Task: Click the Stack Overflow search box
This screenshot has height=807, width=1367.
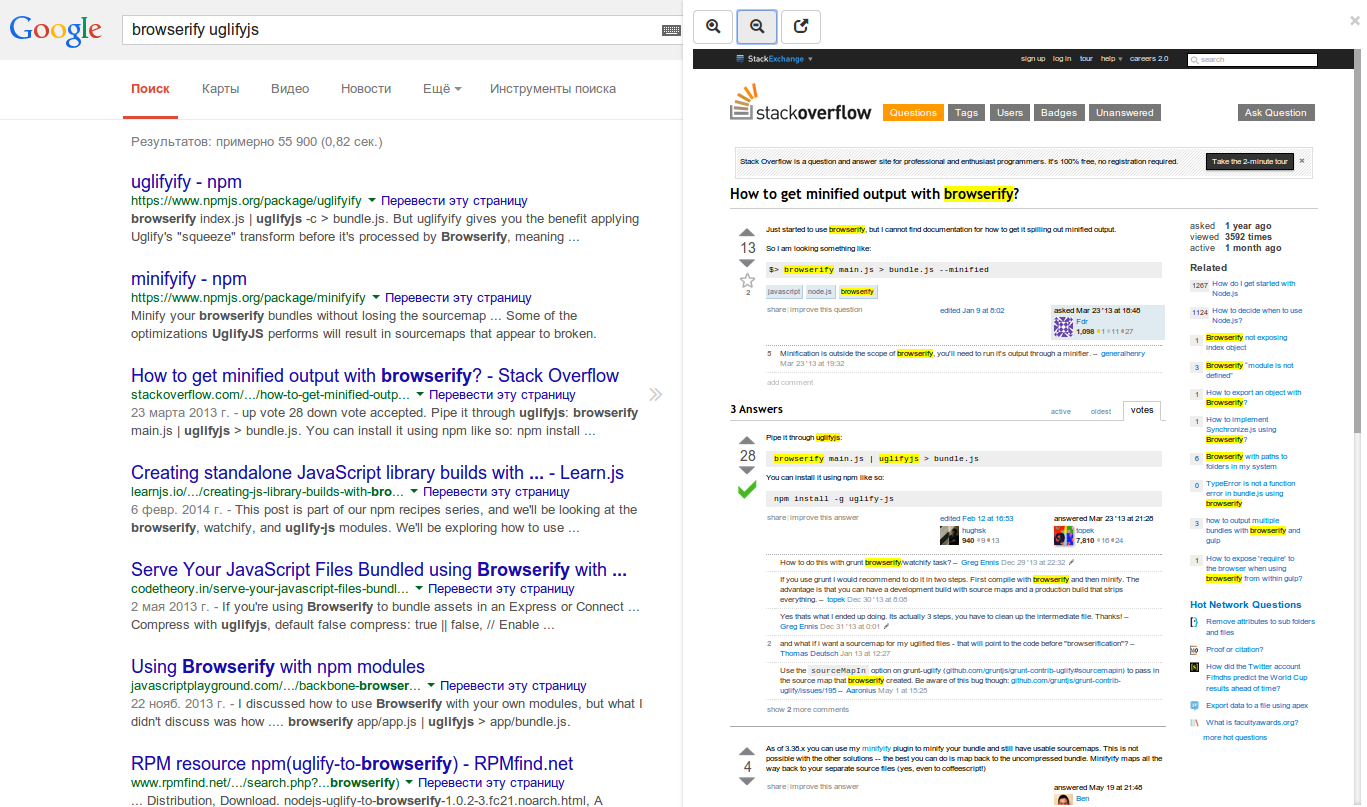Action: pyautogui.click(x=1252, y=60)
